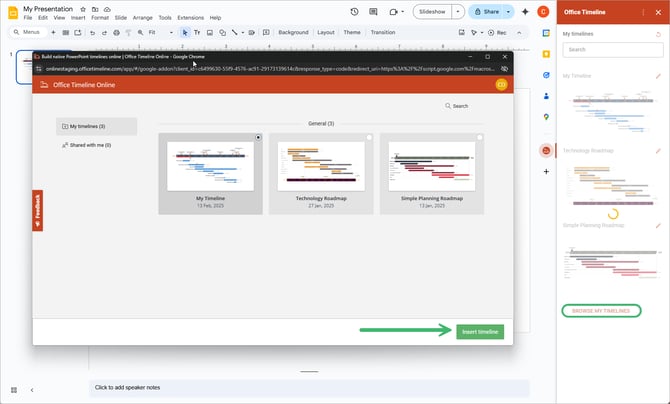Click the add comment toolbar icon
The image size is (670, 404).
click(x=266, y=32)
